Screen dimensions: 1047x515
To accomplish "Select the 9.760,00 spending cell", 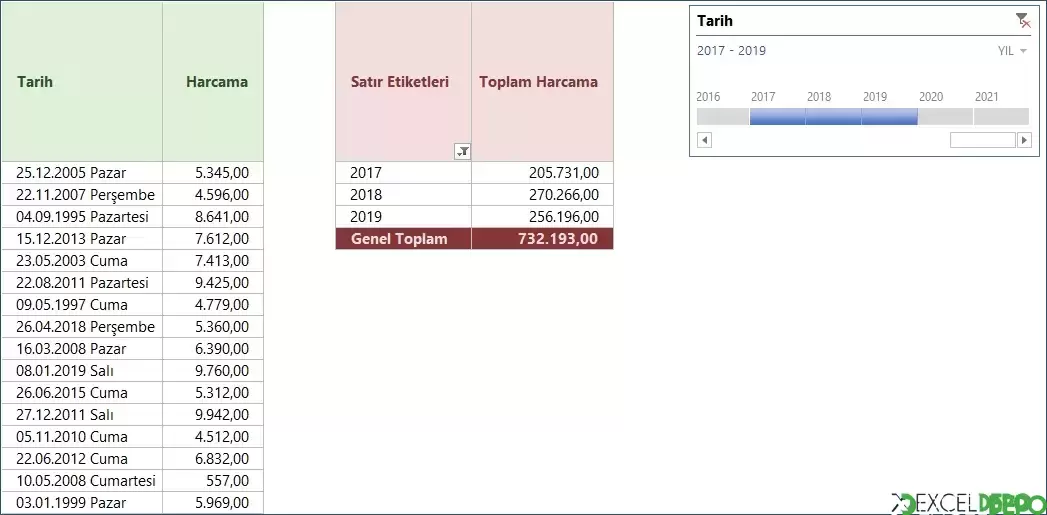I will tap(213, 371).
